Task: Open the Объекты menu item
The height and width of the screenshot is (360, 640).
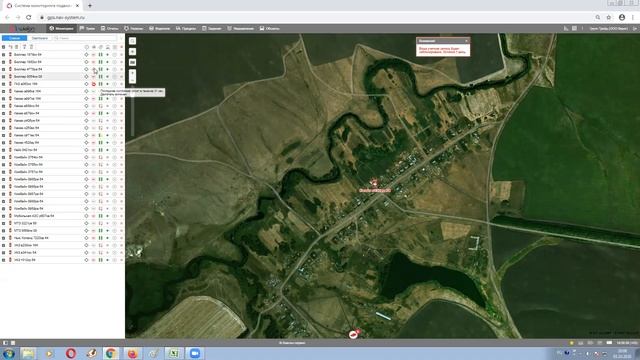Action: click(x=270, y=29)
